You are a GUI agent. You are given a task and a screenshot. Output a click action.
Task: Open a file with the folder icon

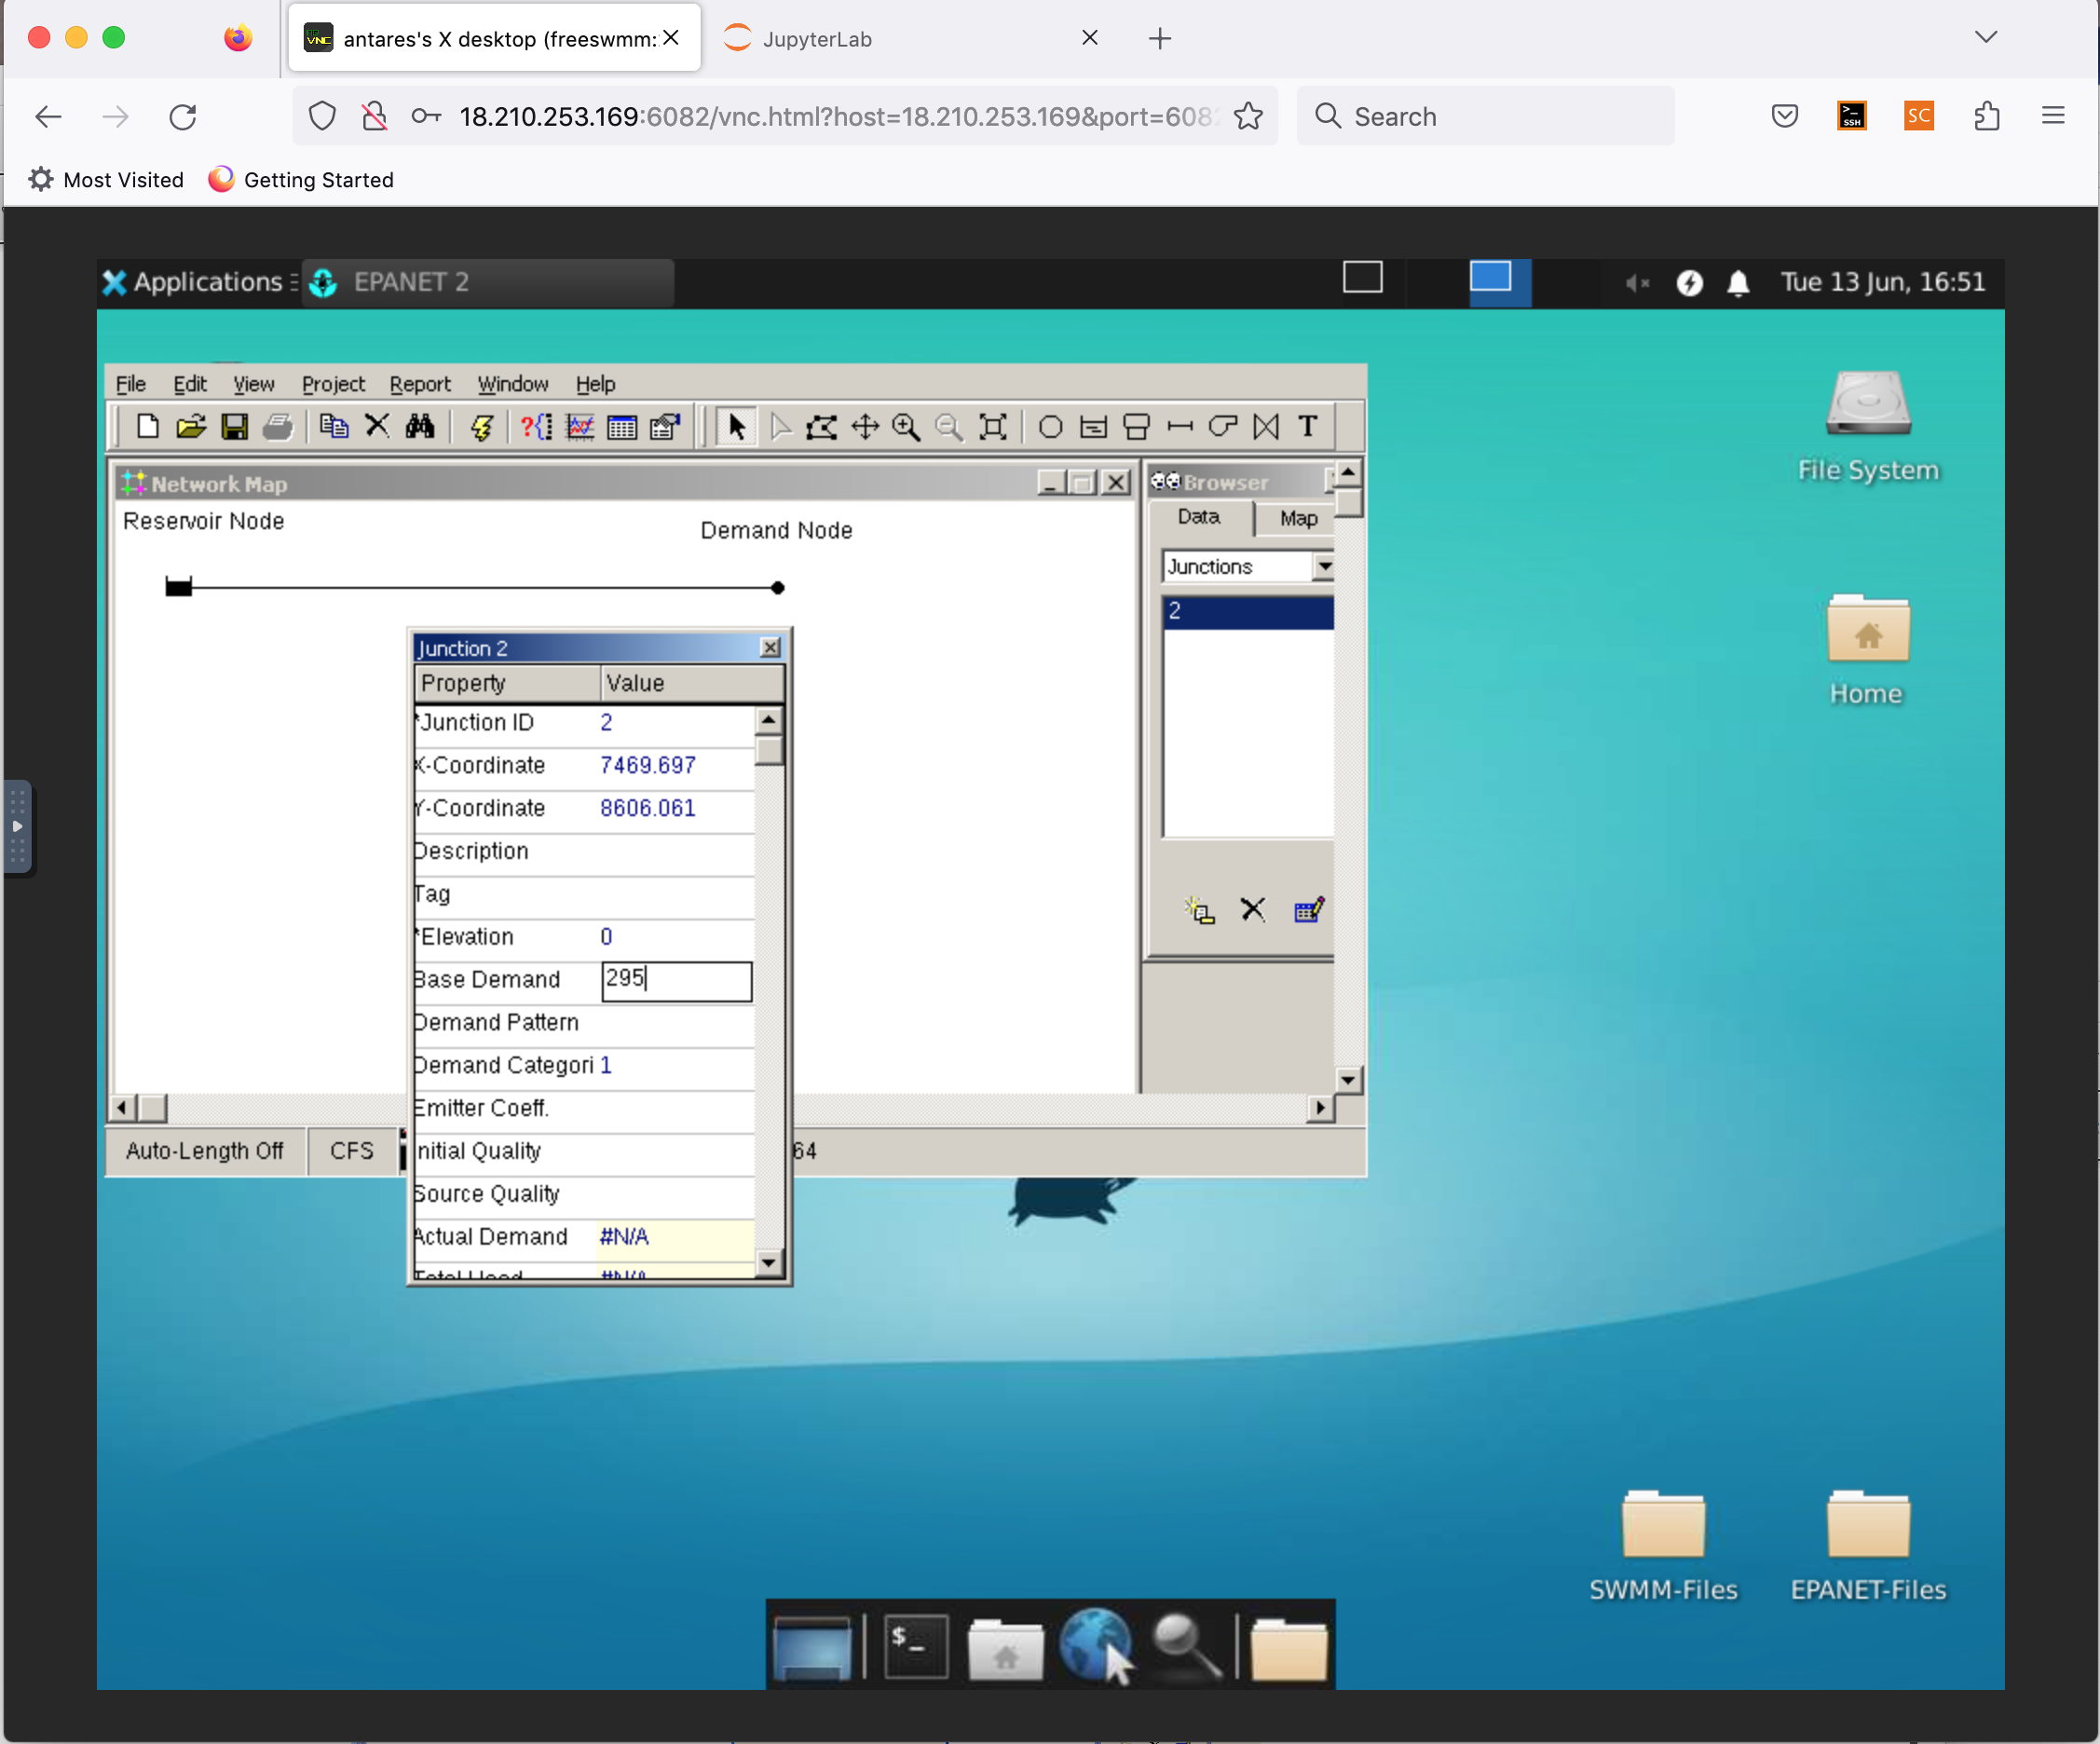[x=191, y=427]
